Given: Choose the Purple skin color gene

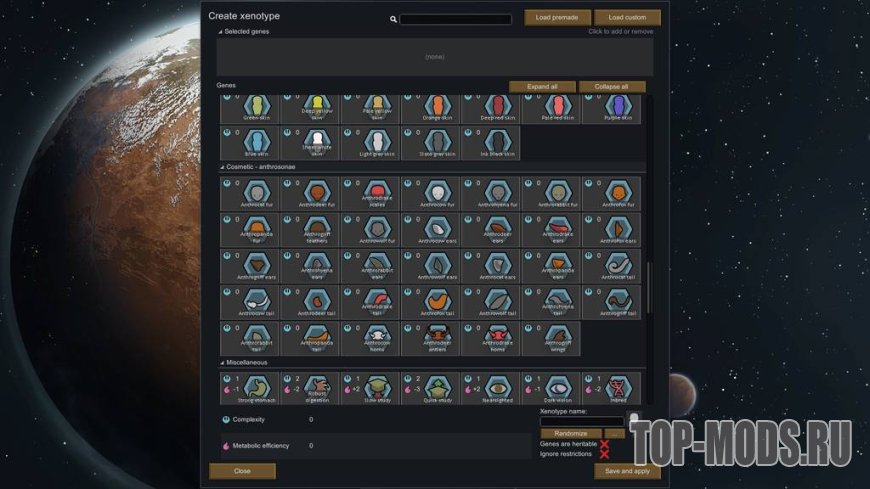Looking at the screenshot, I should [619, 107].
